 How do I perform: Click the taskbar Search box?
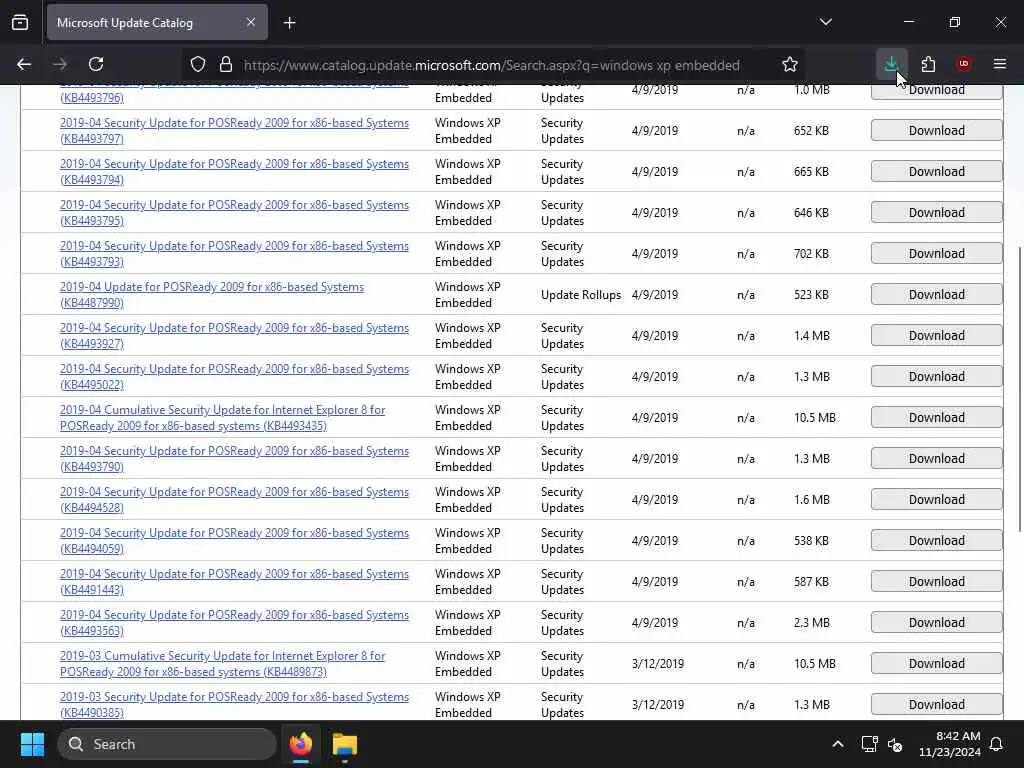pos(167,744)
